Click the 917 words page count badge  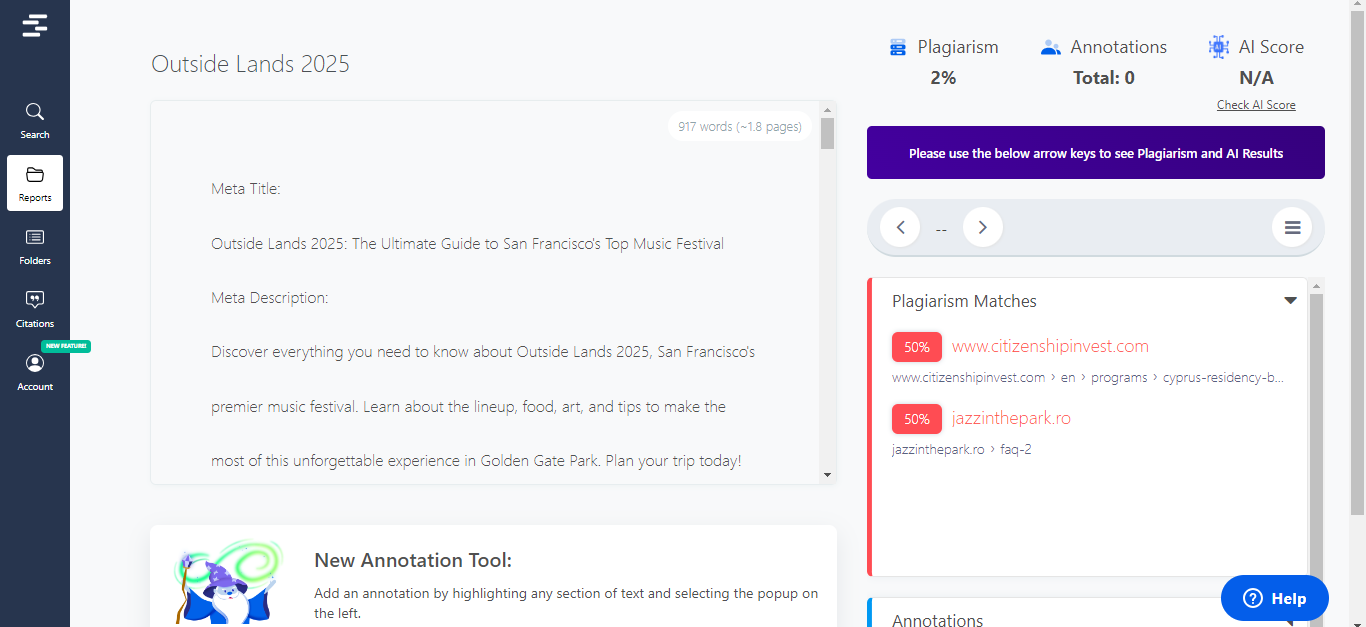(740, 127)
